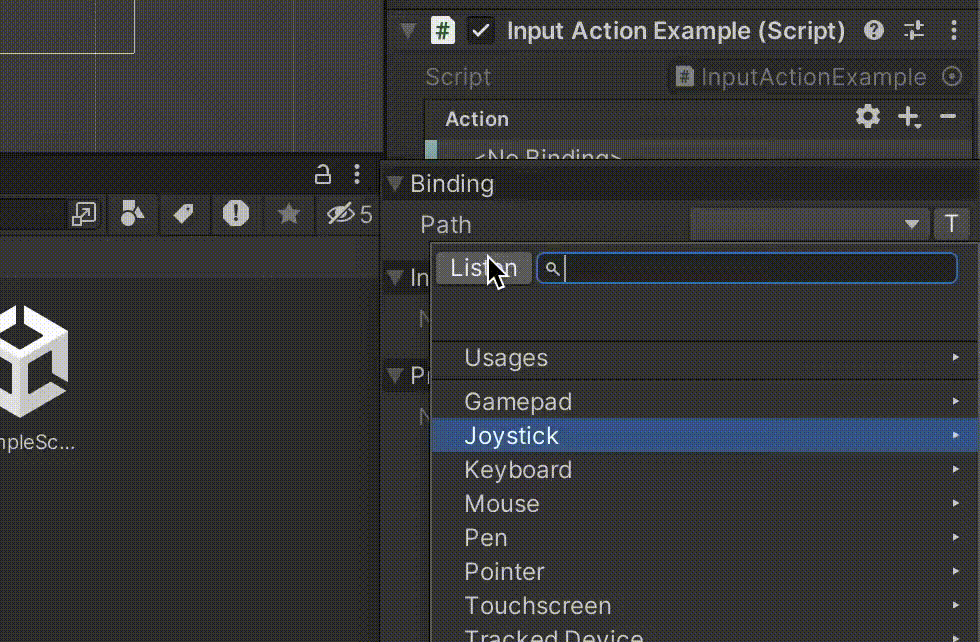Click the star favorites icon in Project panel

point(288,213)
